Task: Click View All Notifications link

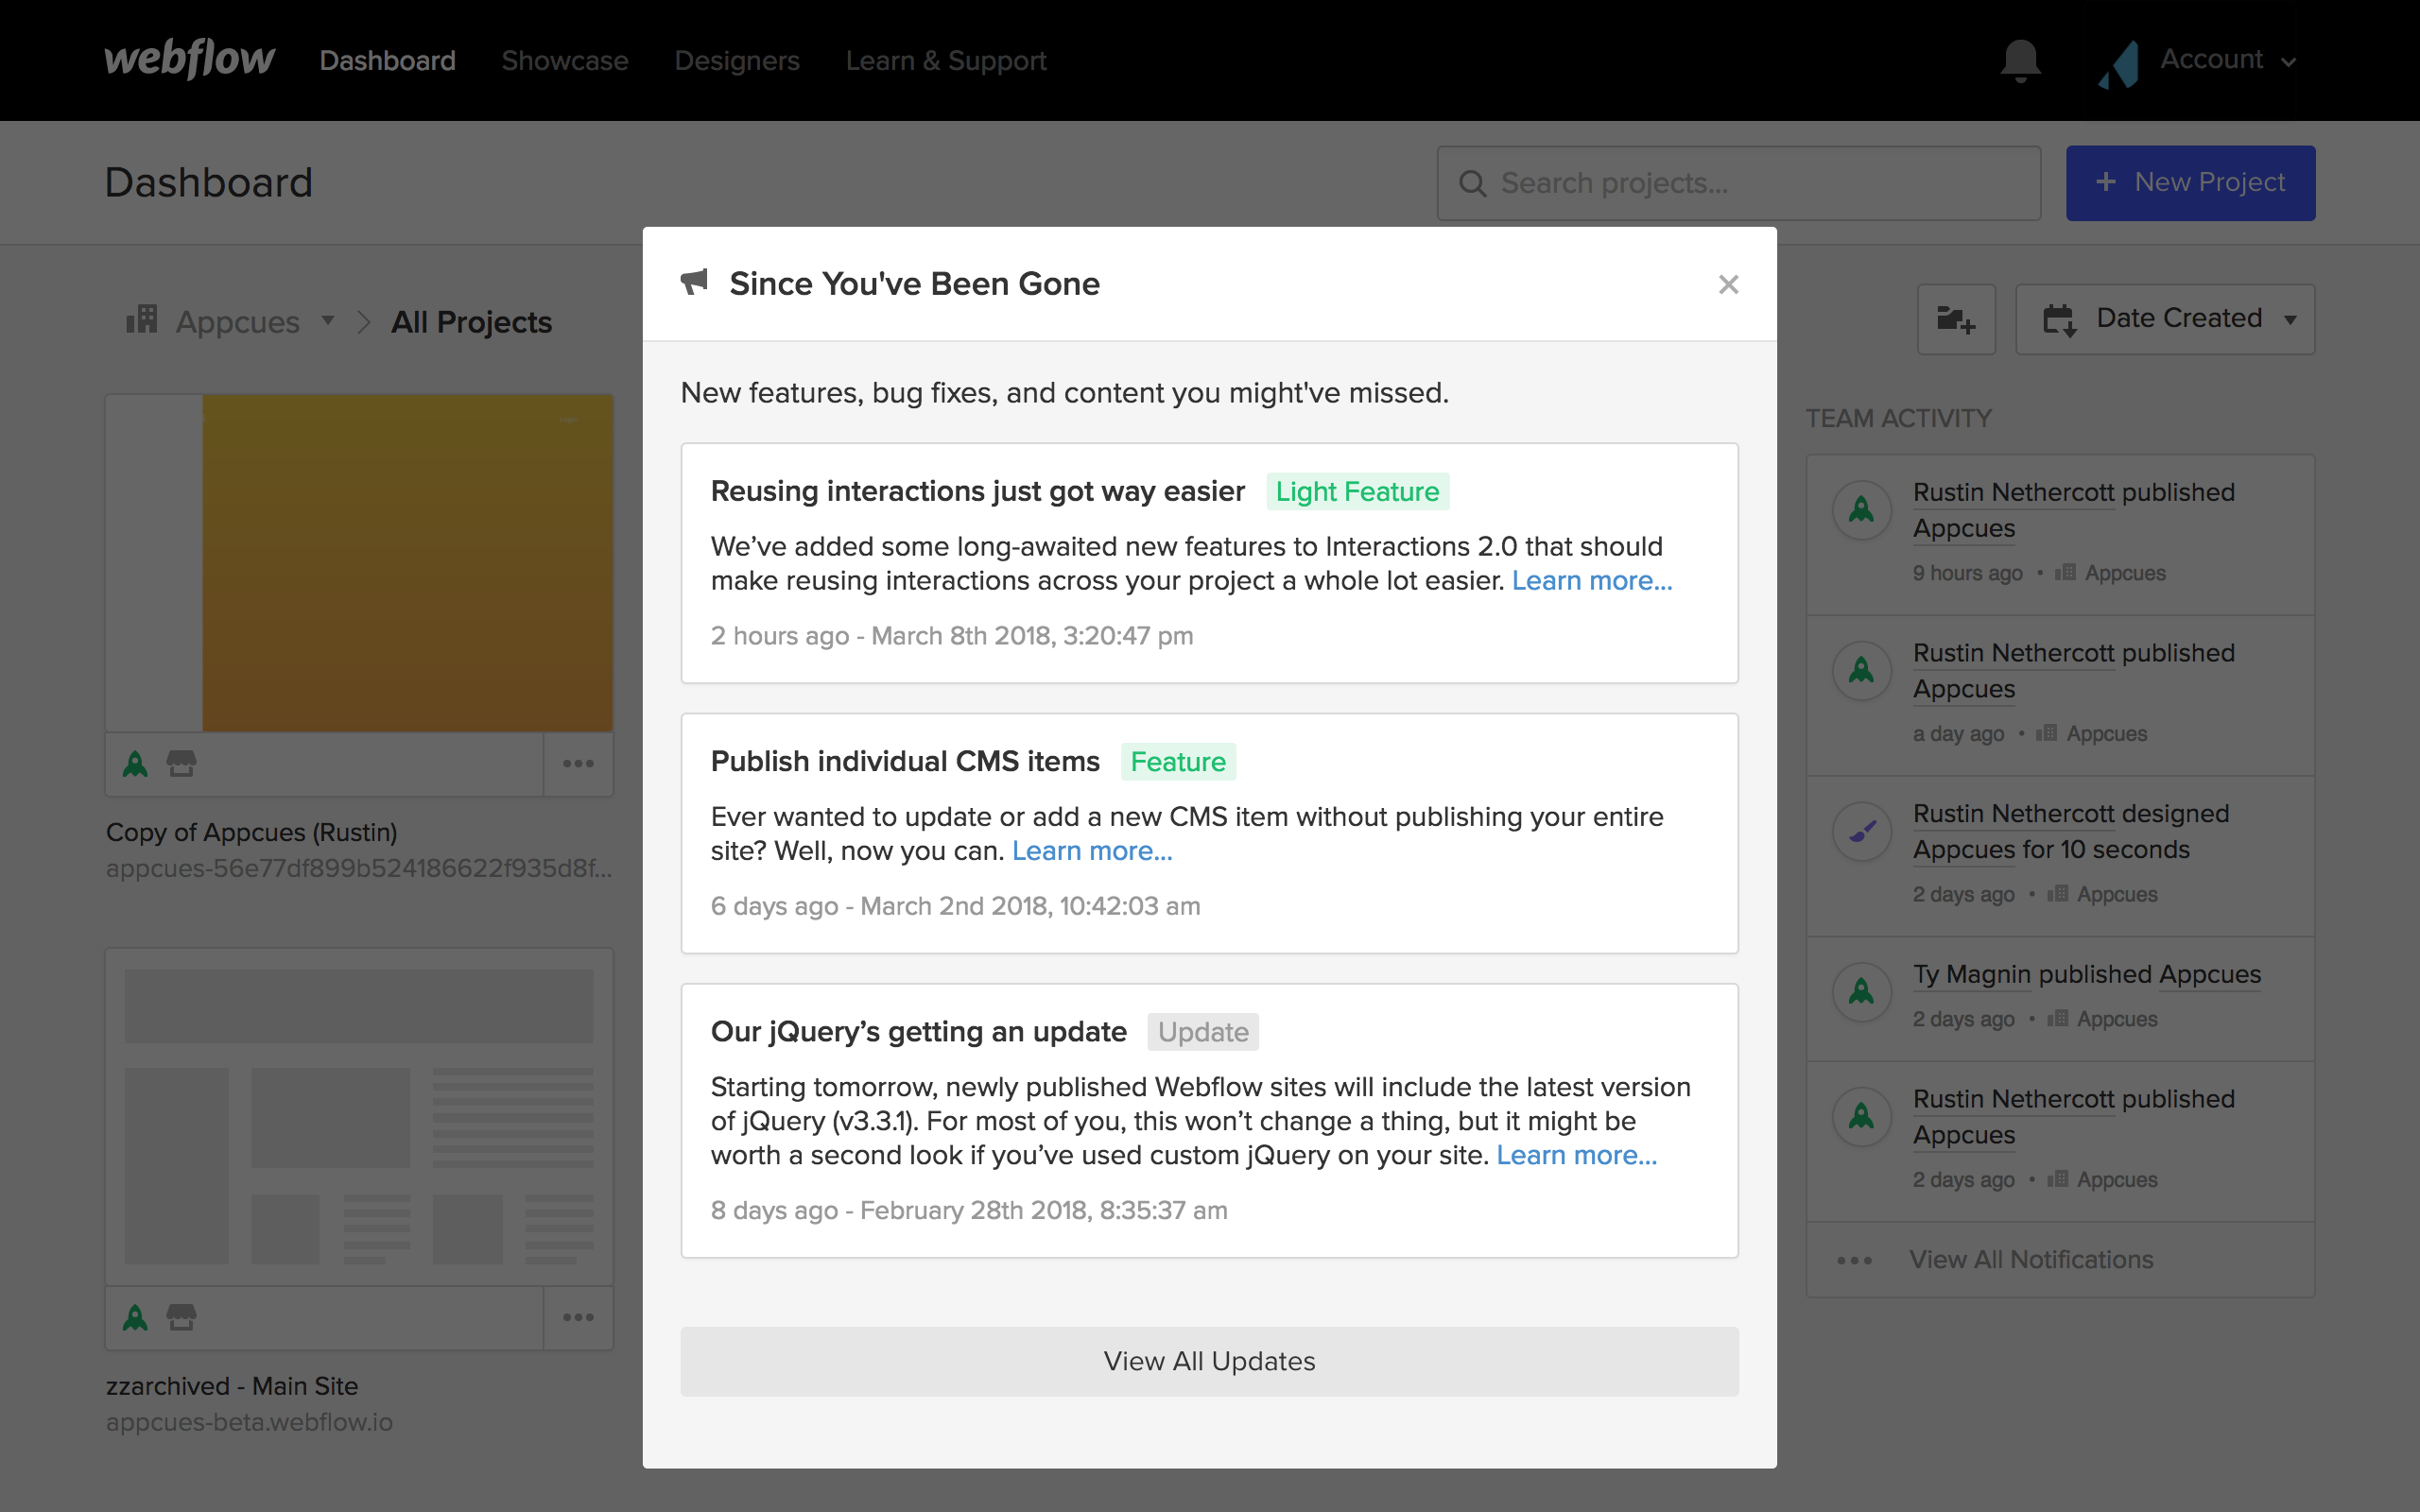Action: [x=2031, y=1260]
